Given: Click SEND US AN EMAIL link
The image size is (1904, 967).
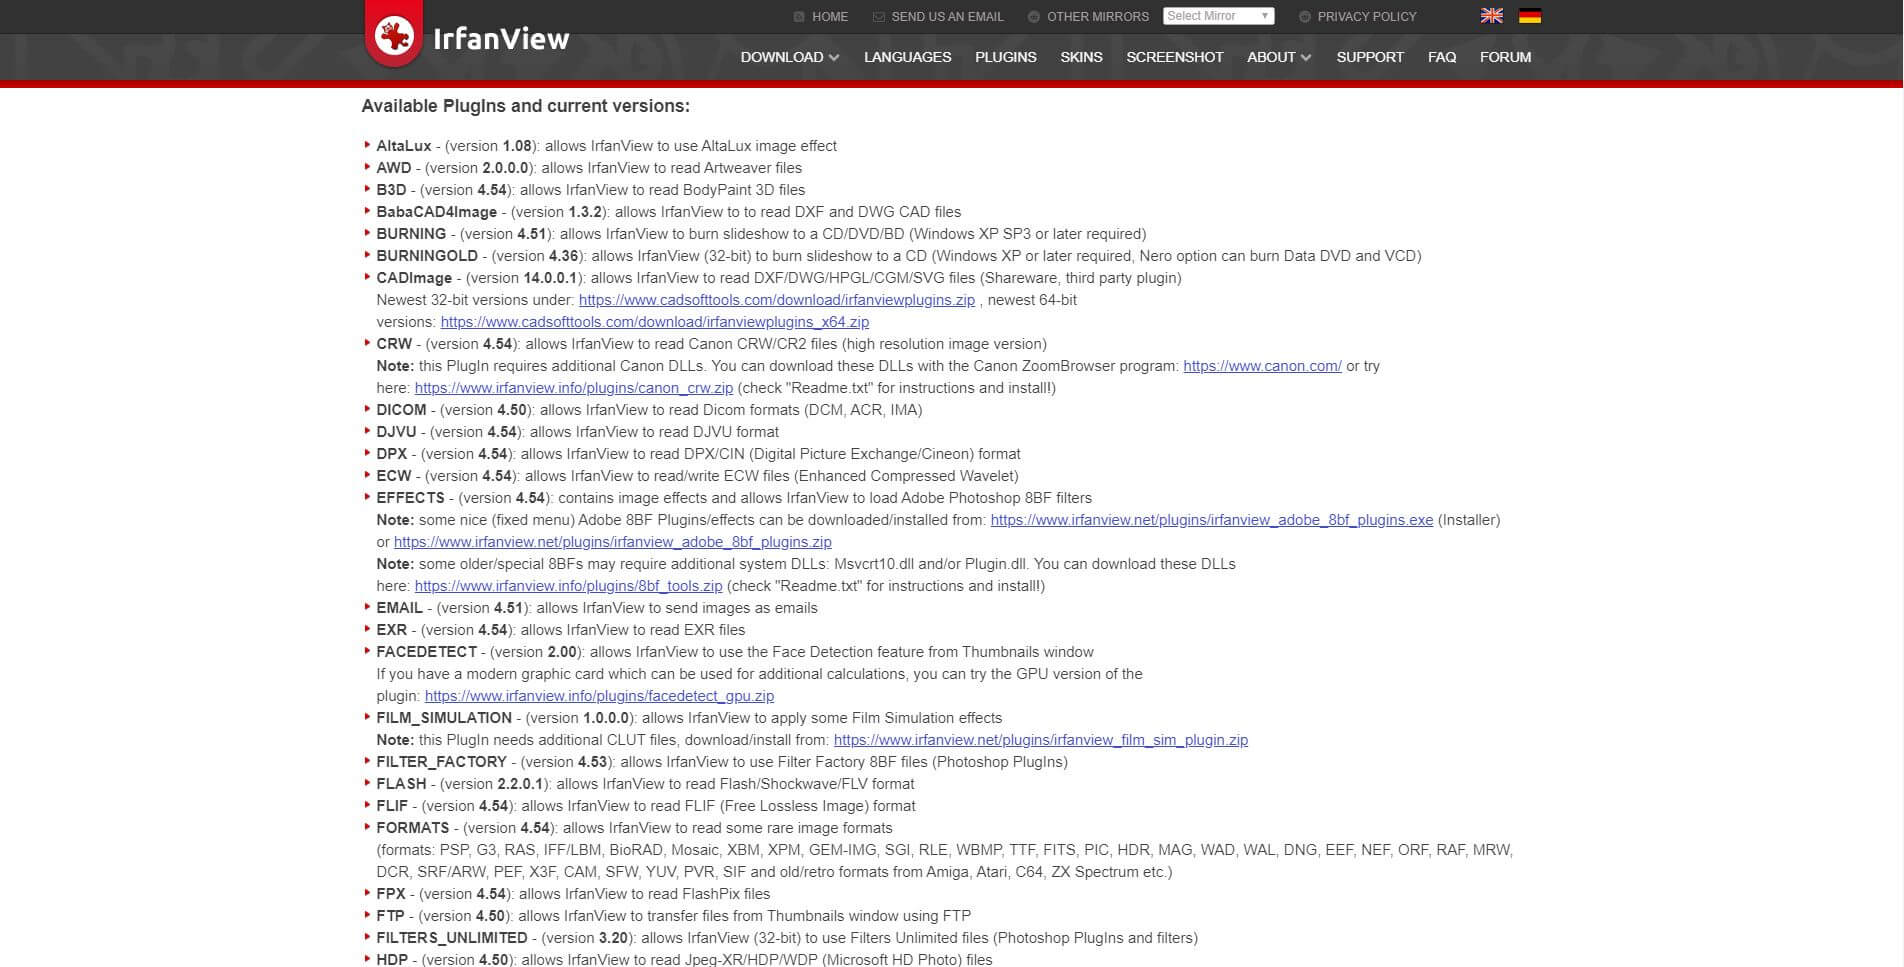Looking at the screenshot, I should point(947,17).
